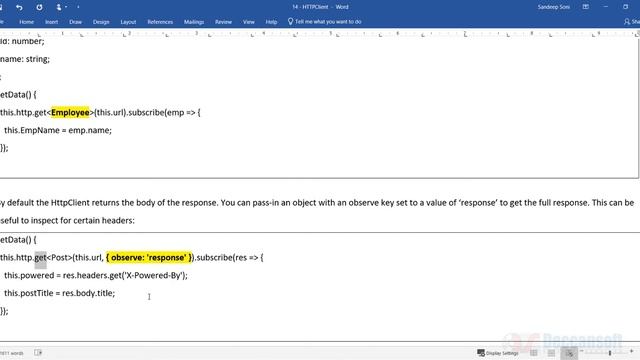
Task: Open the Home ribbon tab
Action: click(27, 22)
